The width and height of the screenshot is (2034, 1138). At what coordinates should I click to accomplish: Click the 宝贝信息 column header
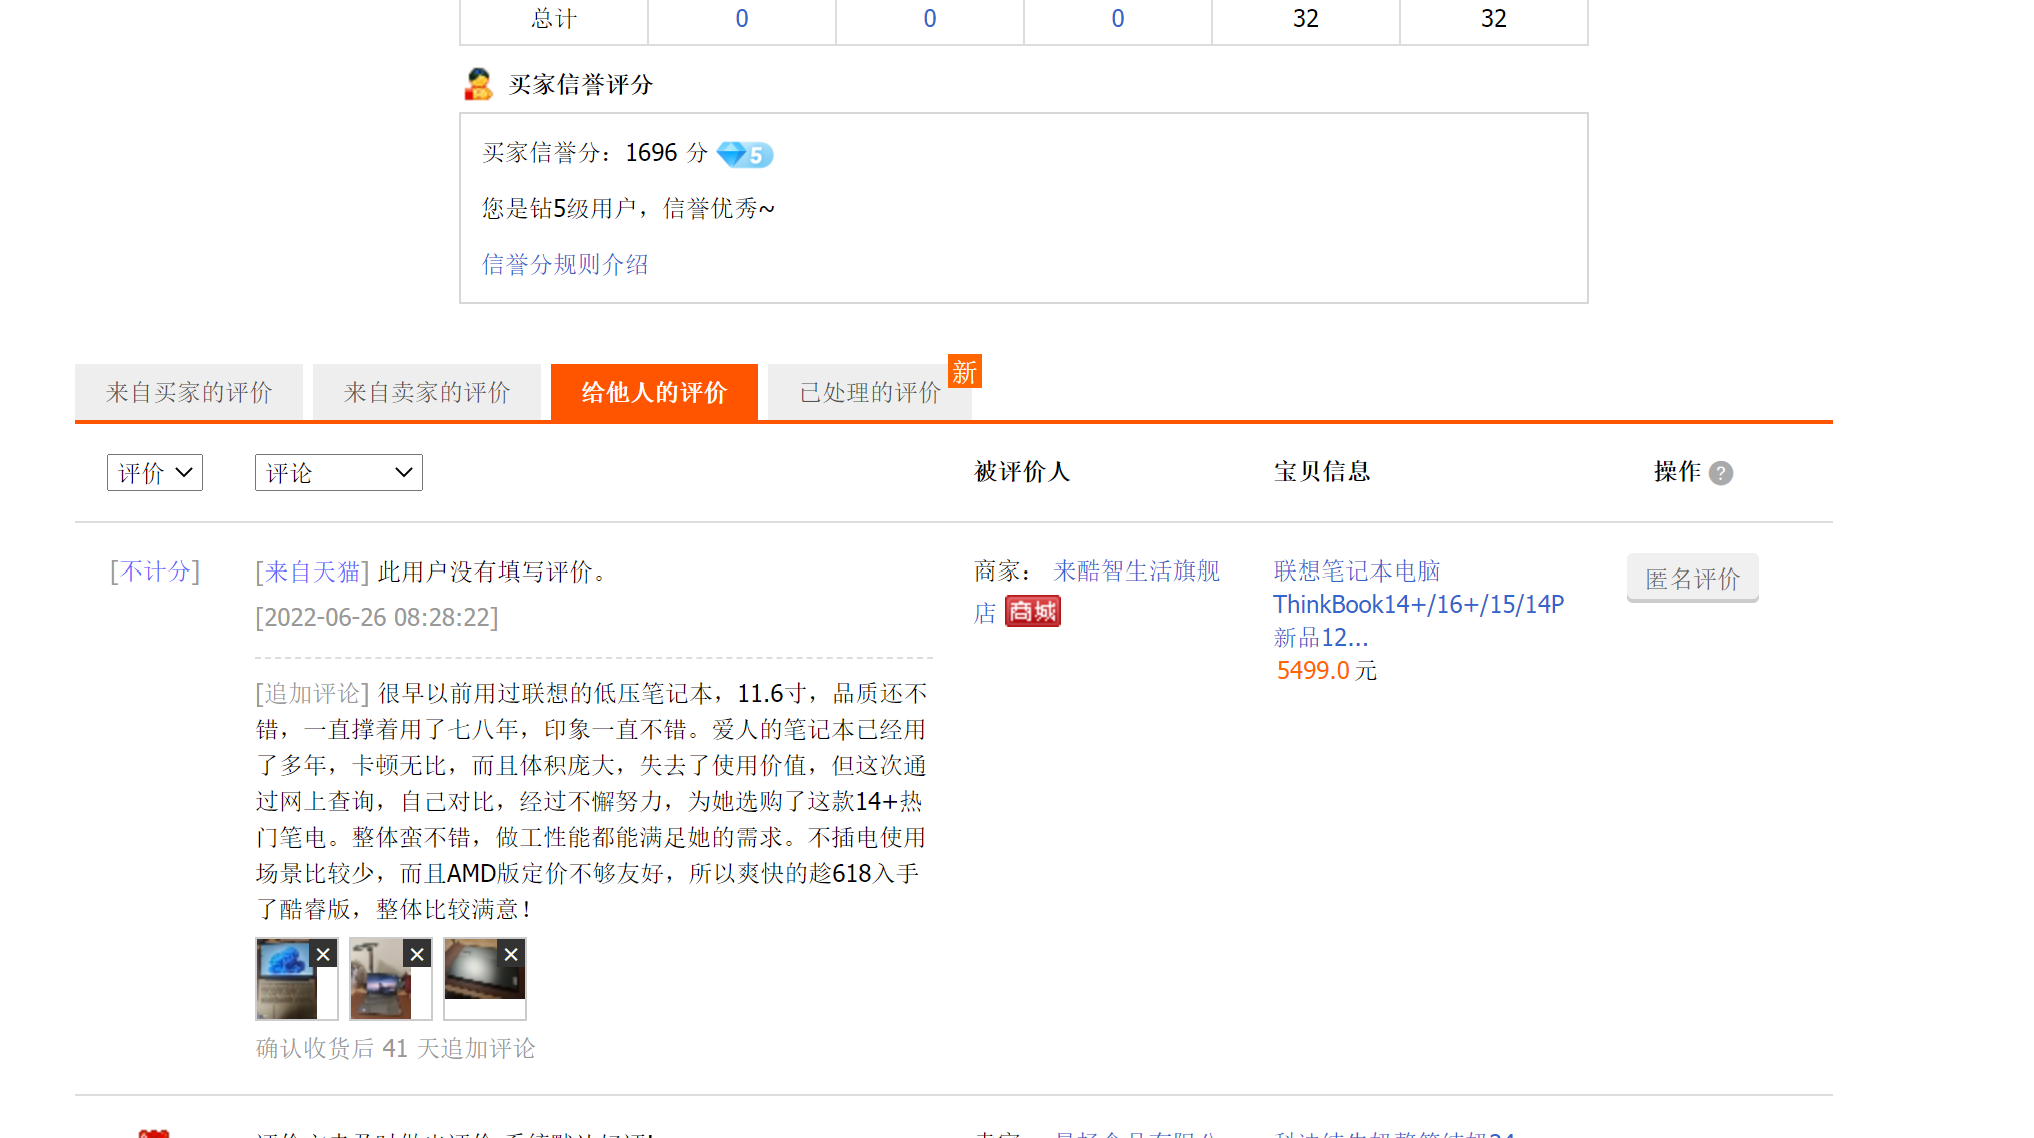click(1322, 472)
